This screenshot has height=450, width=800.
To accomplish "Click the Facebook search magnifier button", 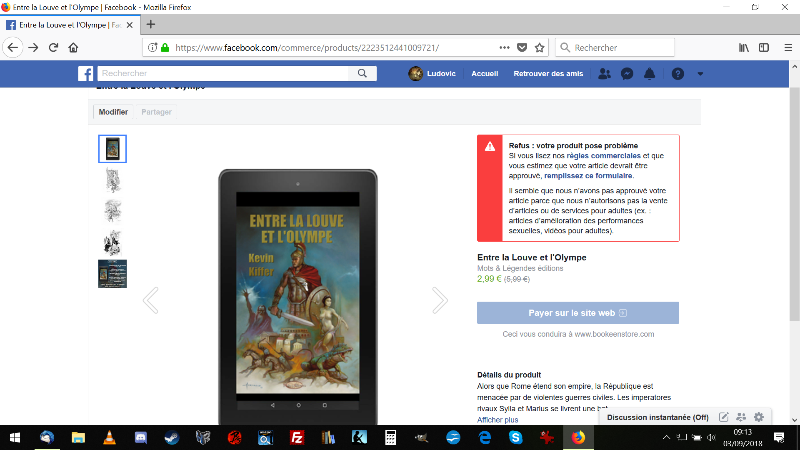I will 362,73.
